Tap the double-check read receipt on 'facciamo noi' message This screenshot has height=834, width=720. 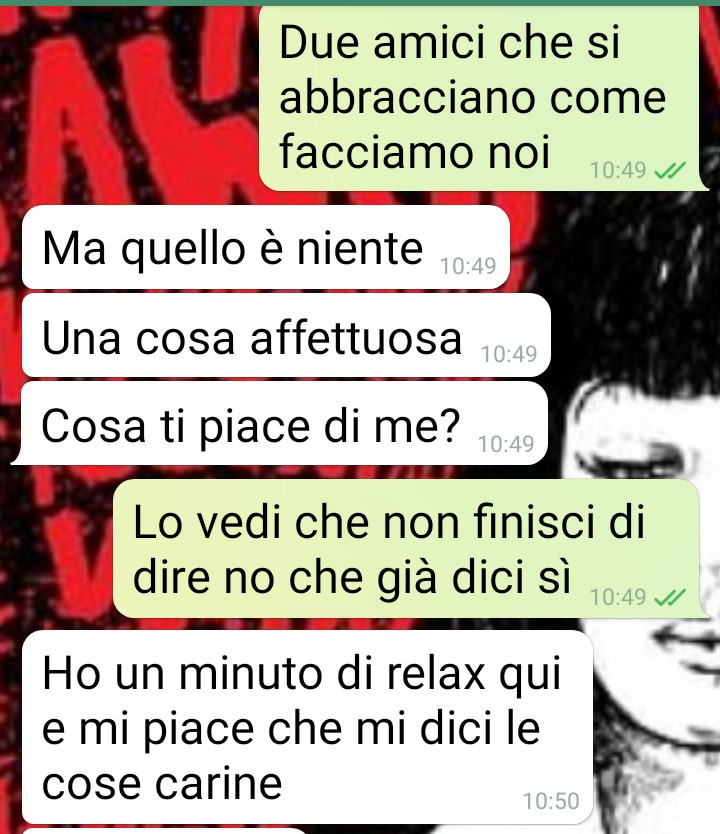tap(670, 171)
